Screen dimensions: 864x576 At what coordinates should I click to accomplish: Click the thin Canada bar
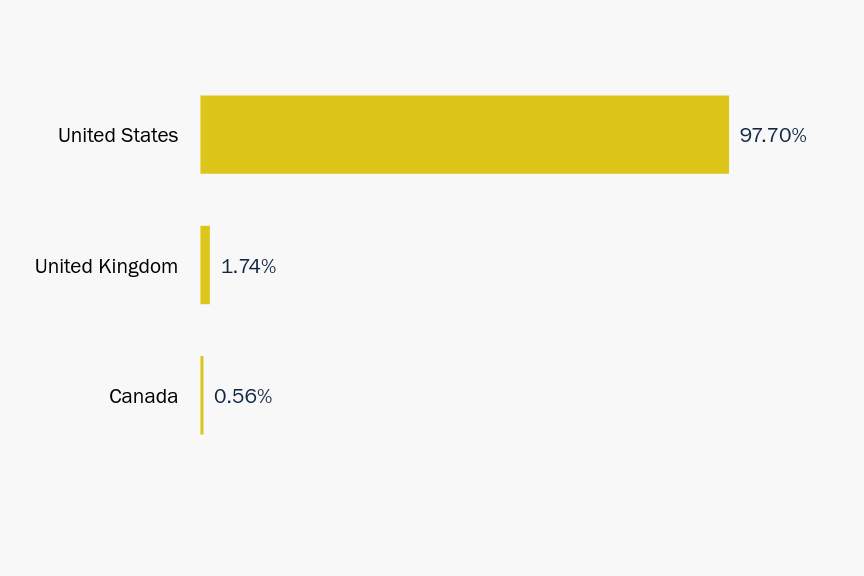click(x=202, y=395)
